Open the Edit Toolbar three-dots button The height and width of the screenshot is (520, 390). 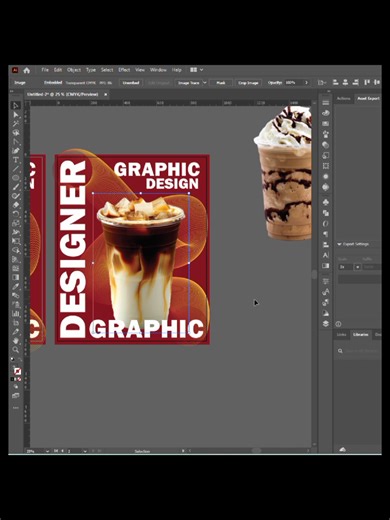[16, 408]
